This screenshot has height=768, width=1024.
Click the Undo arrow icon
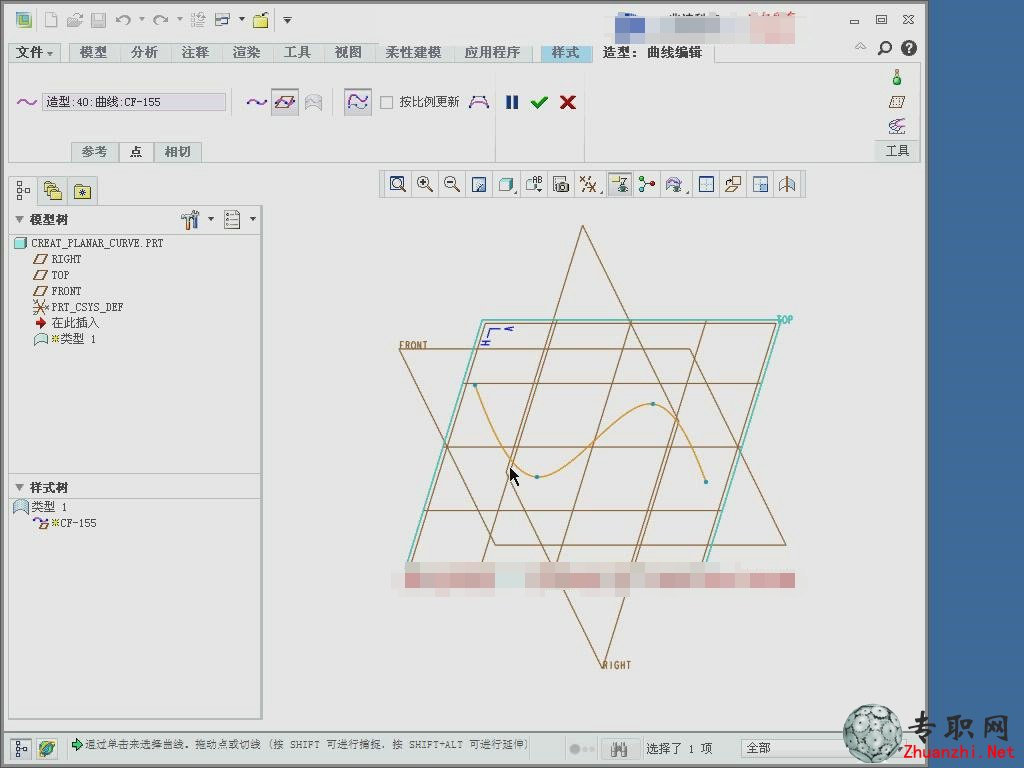point(123,20)
